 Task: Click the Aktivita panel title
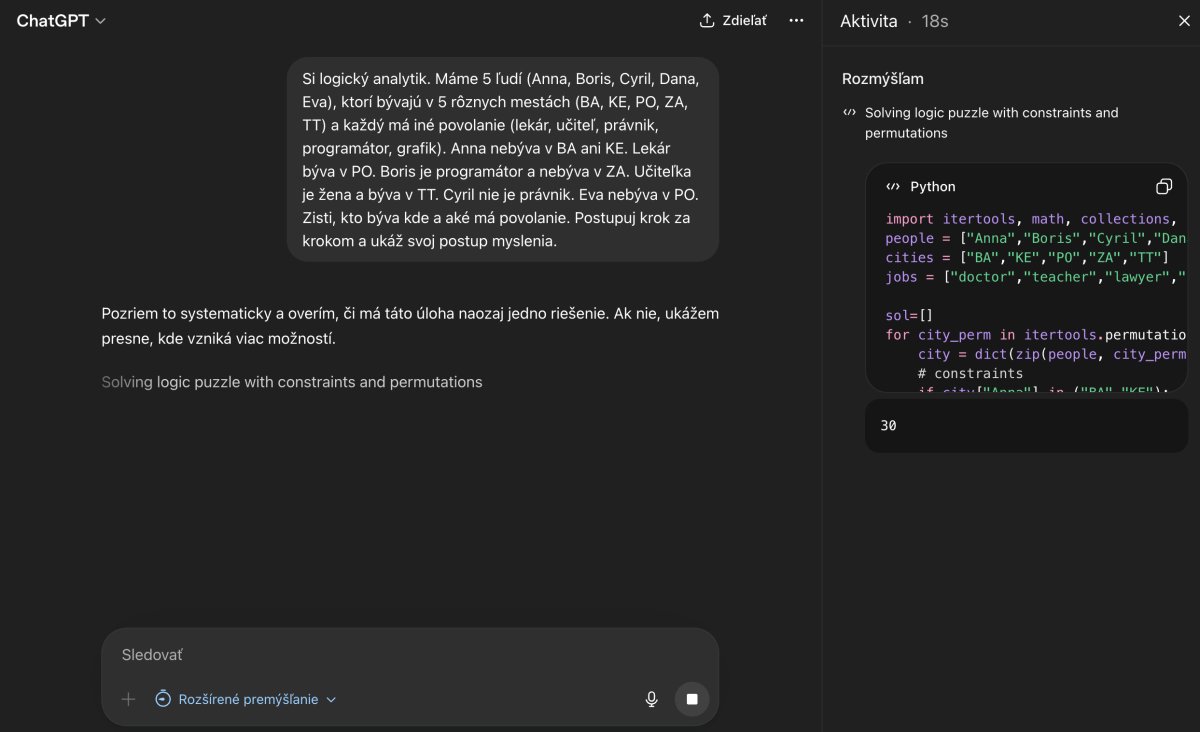868,21
